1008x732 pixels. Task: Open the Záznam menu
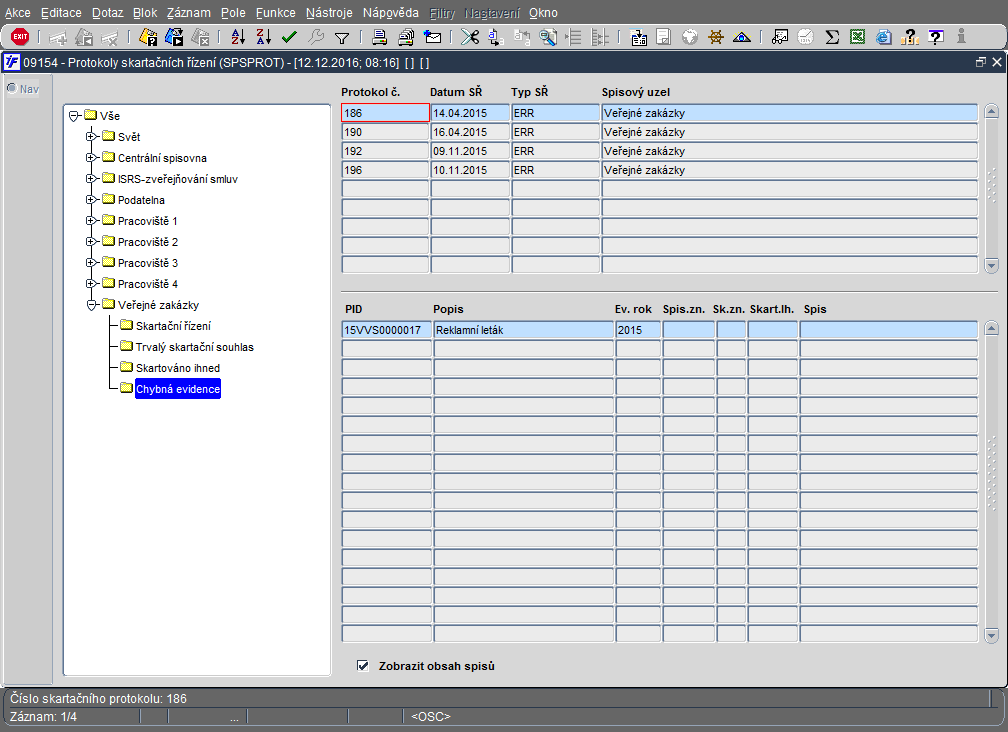click(x=188, y=13)
